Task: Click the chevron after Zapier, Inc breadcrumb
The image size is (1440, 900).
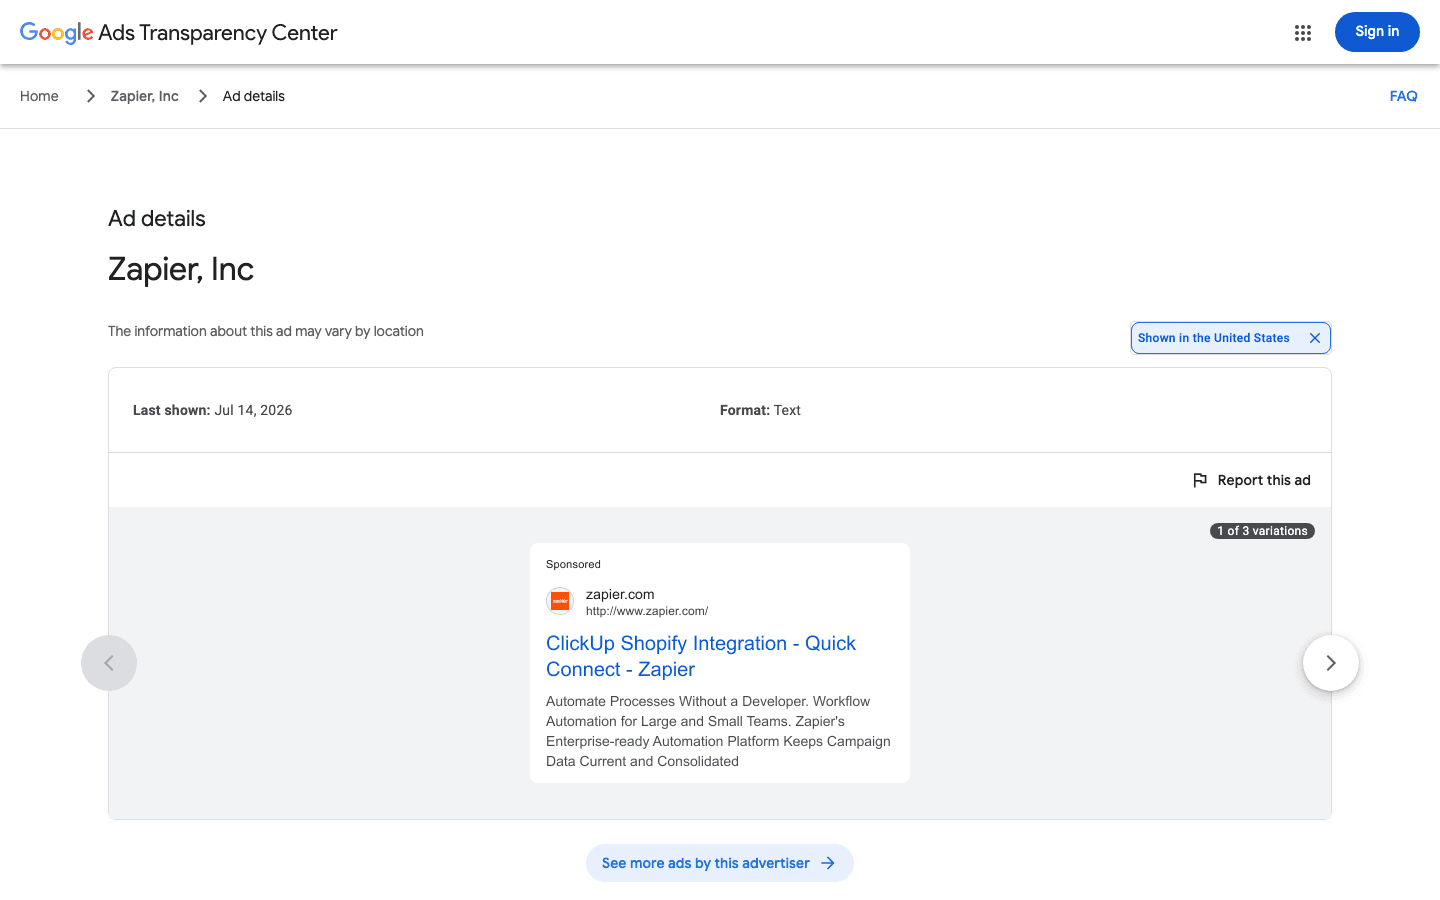Action: click(203, 96)
